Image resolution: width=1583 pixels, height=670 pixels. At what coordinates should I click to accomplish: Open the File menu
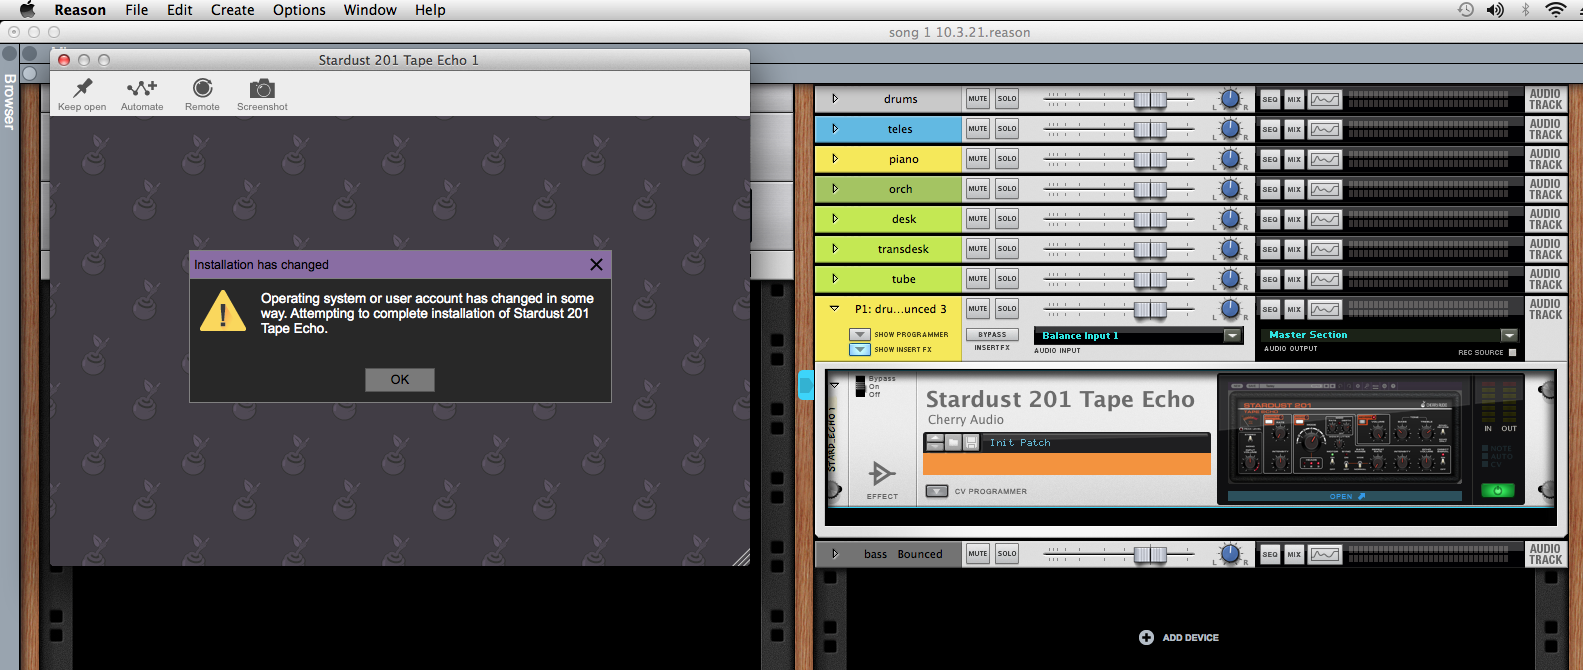point(137,10)
